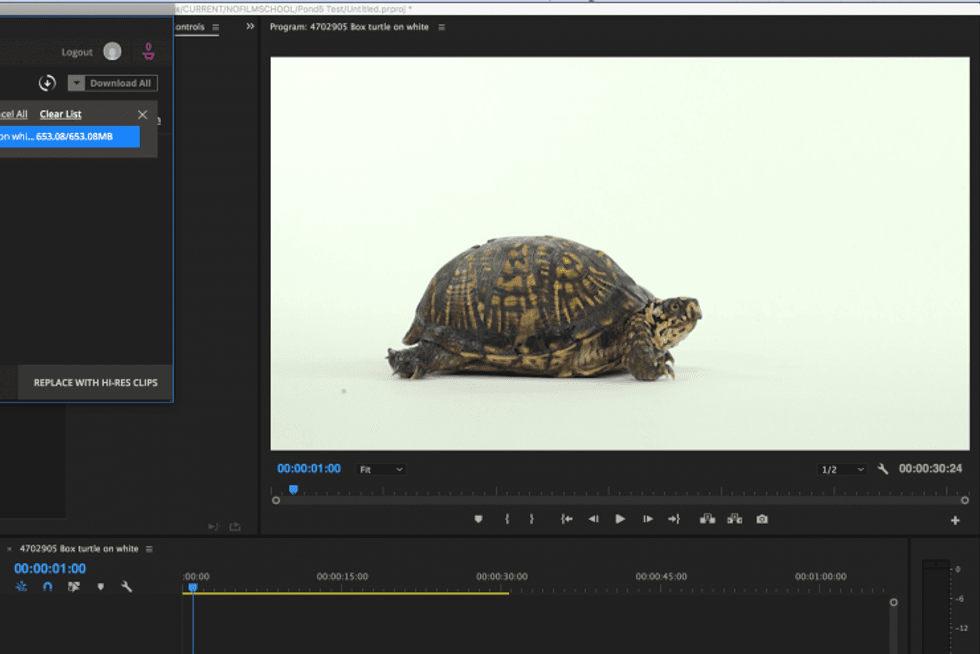The height and width of the screenshot is (654, 980).
Task: Click the circular download icon
Action: (x=48, y=83)
